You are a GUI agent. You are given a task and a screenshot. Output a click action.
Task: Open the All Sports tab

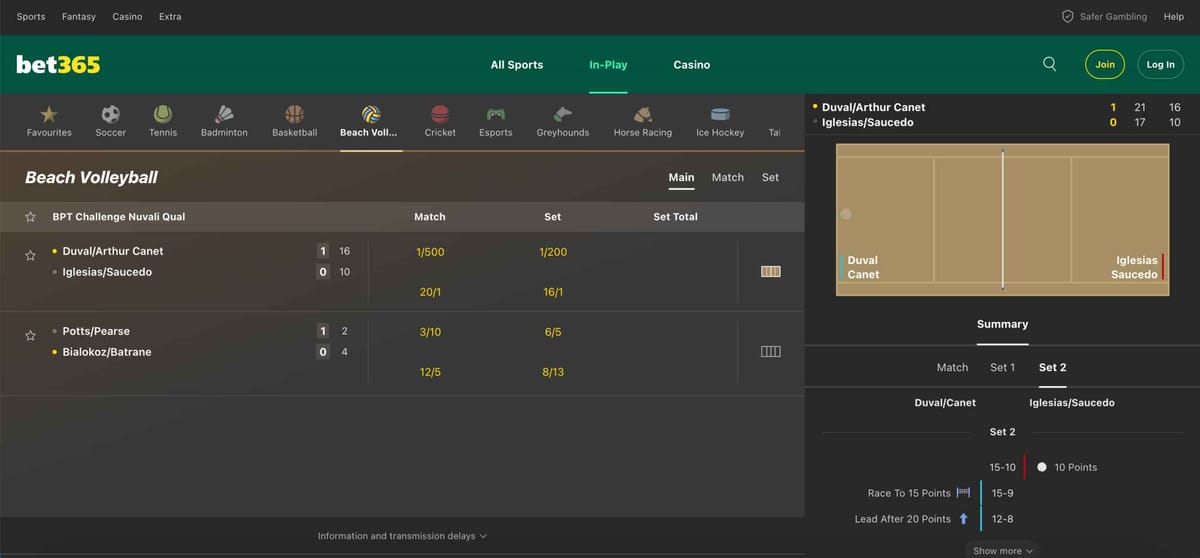[517, 65]
